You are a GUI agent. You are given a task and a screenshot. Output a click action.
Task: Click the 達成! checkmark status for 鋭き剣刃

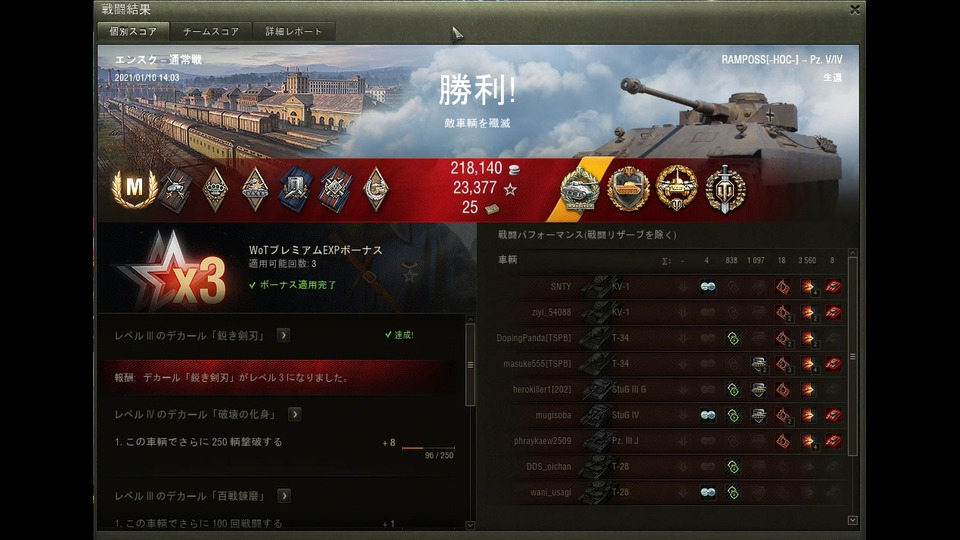(x=399, y=335)
